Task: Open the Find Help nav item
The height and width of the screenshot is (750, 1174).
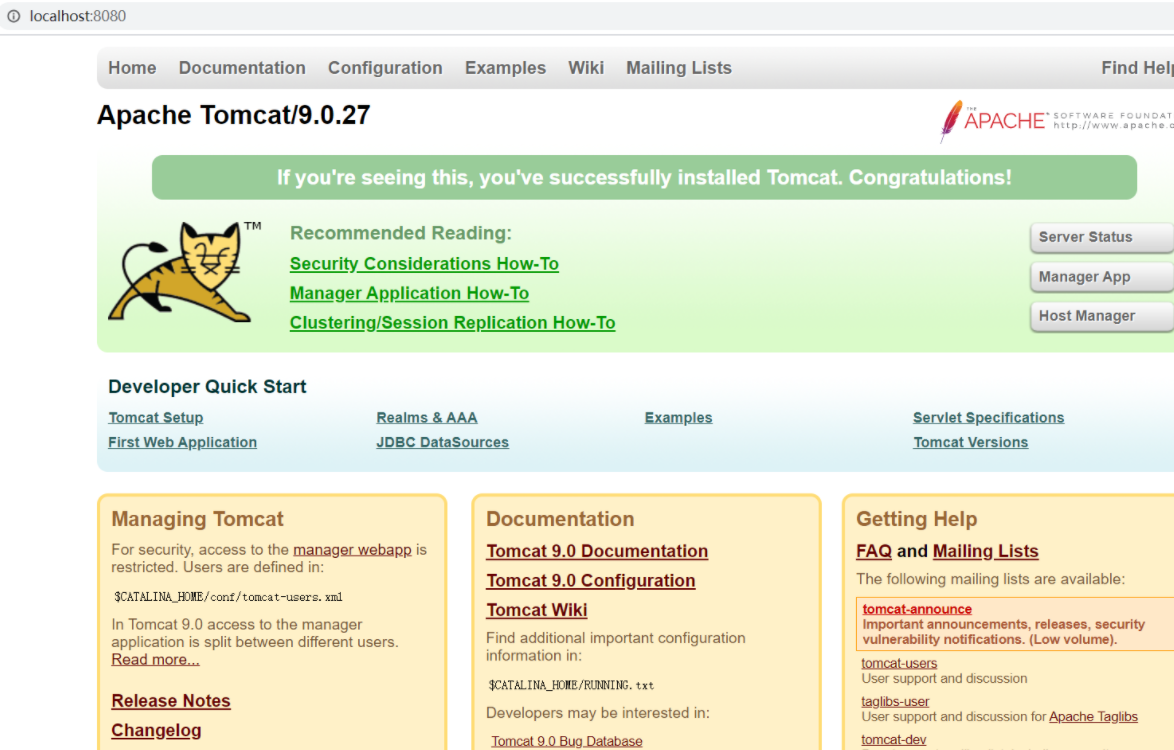Action: (x=1137, y=68)
